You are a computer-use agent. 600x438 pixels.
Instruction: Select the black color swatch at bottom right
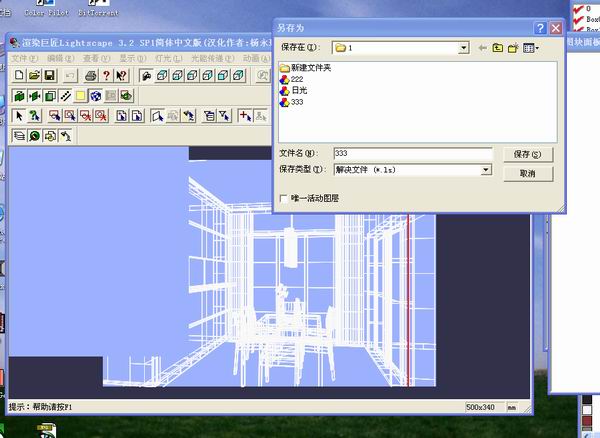click(x=587, y=400)
